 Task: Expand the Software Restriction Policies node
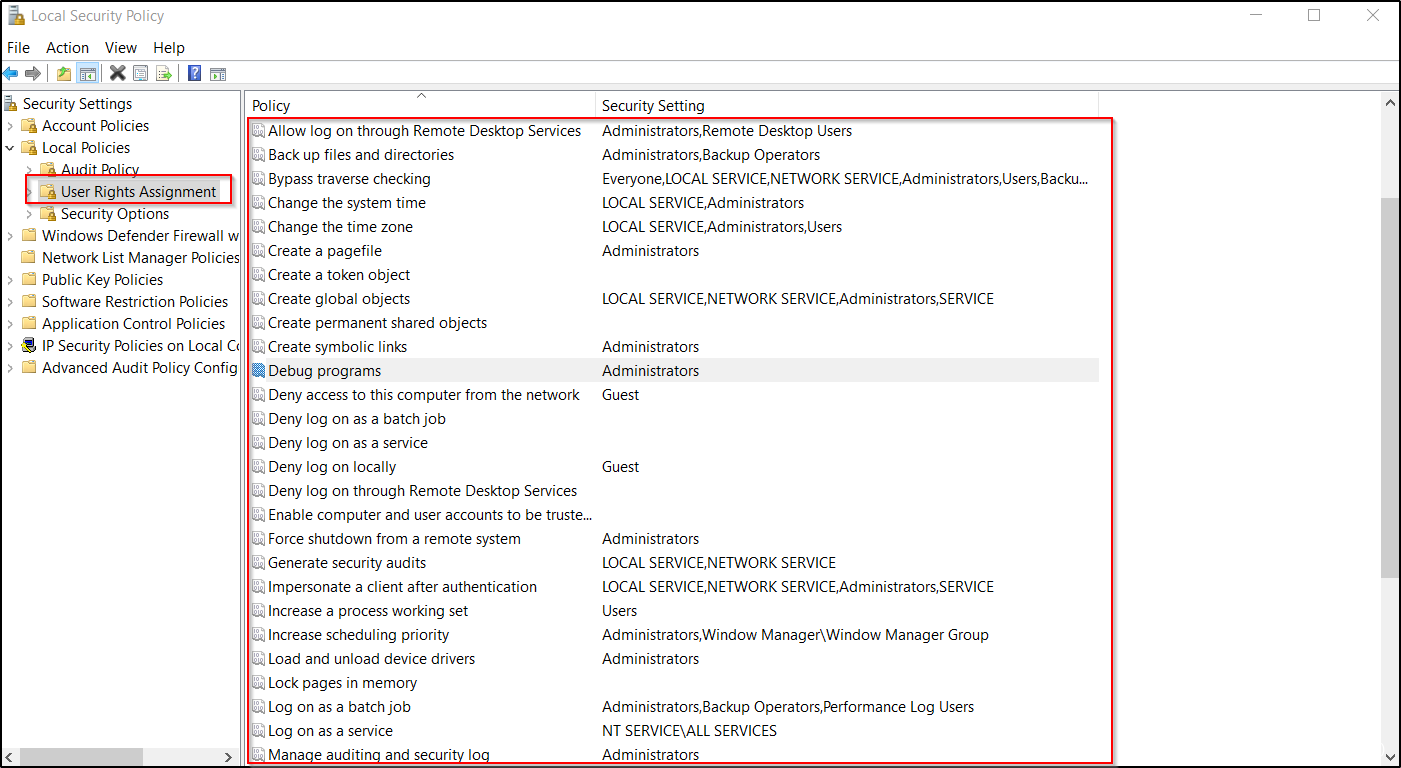[11, 302]
